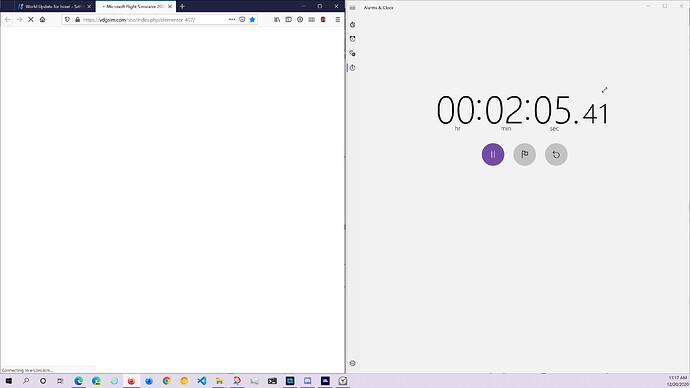
Task: Switch to Firefox in taskbar
Action: 131,381
